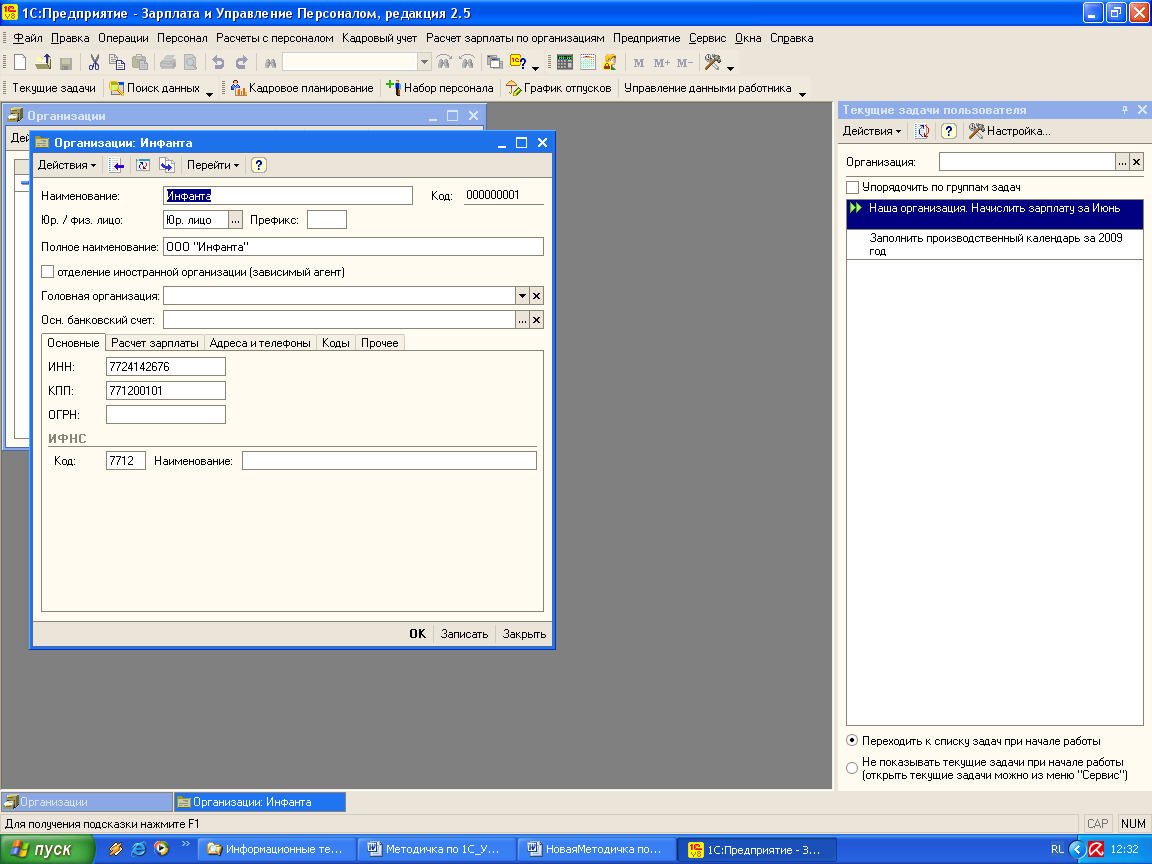Expand the Действия dropdown in Инфанта form
Viewport: 1152px width, 864px height.
67,165
